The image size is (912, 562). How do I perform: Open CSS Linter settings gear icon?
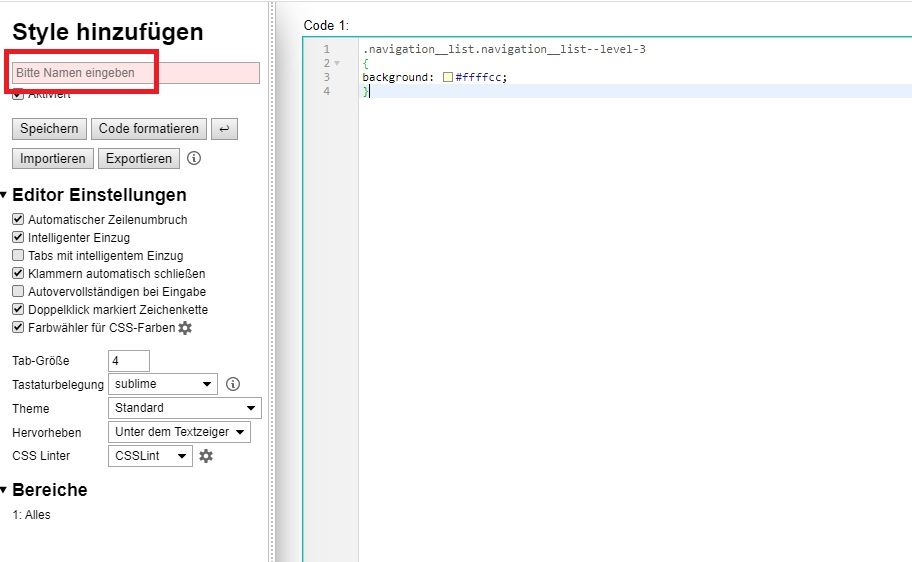206,456
